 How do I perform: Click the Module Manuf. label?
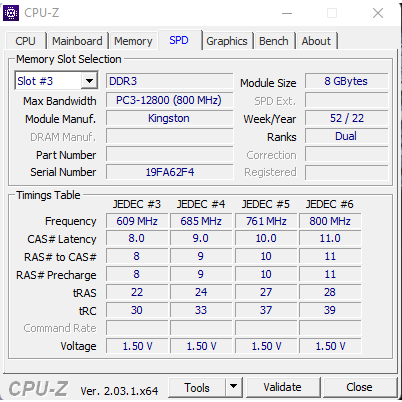pyautogui.click(x=60, y=119)
